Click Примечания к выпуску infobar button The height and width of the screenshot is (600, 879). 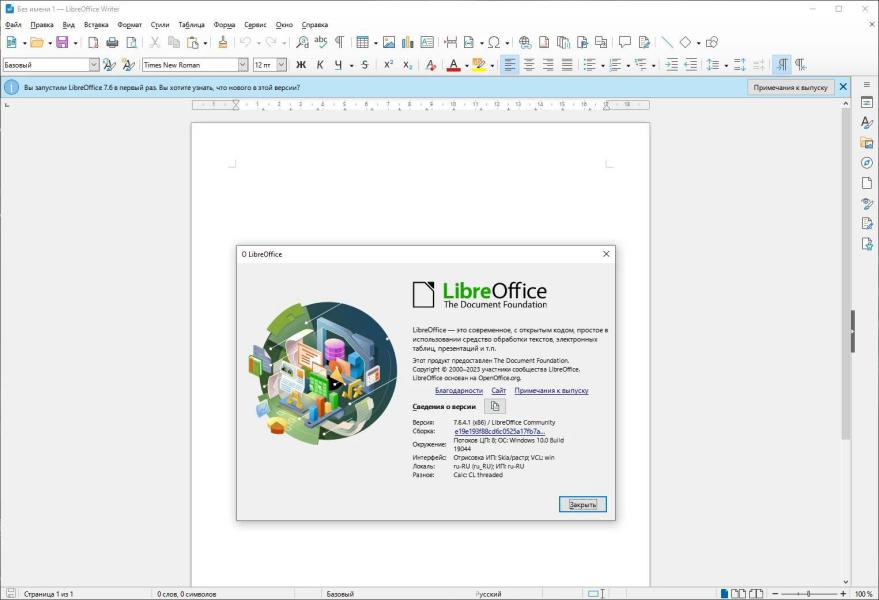pos(790,87)
